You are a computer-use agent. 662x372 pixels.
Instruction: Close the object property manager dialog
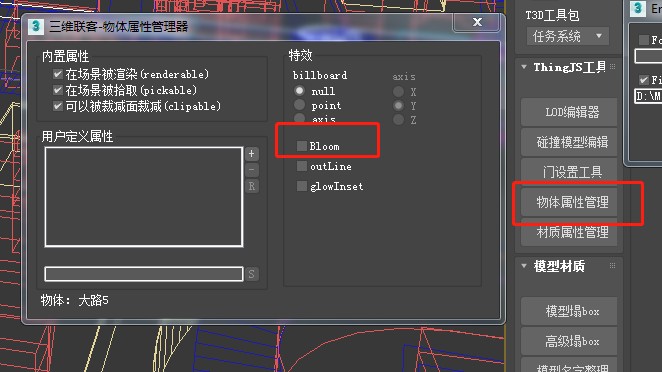pyautogui.click(x=477, y=22)
